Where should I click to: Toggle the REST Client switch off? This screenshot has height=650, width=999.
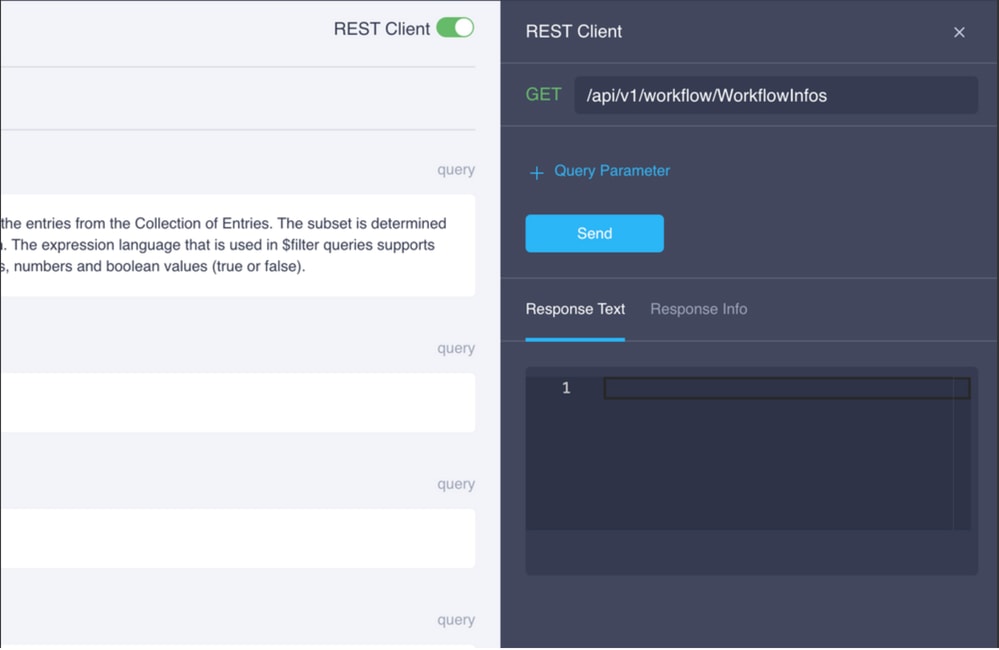coord(455,28)
